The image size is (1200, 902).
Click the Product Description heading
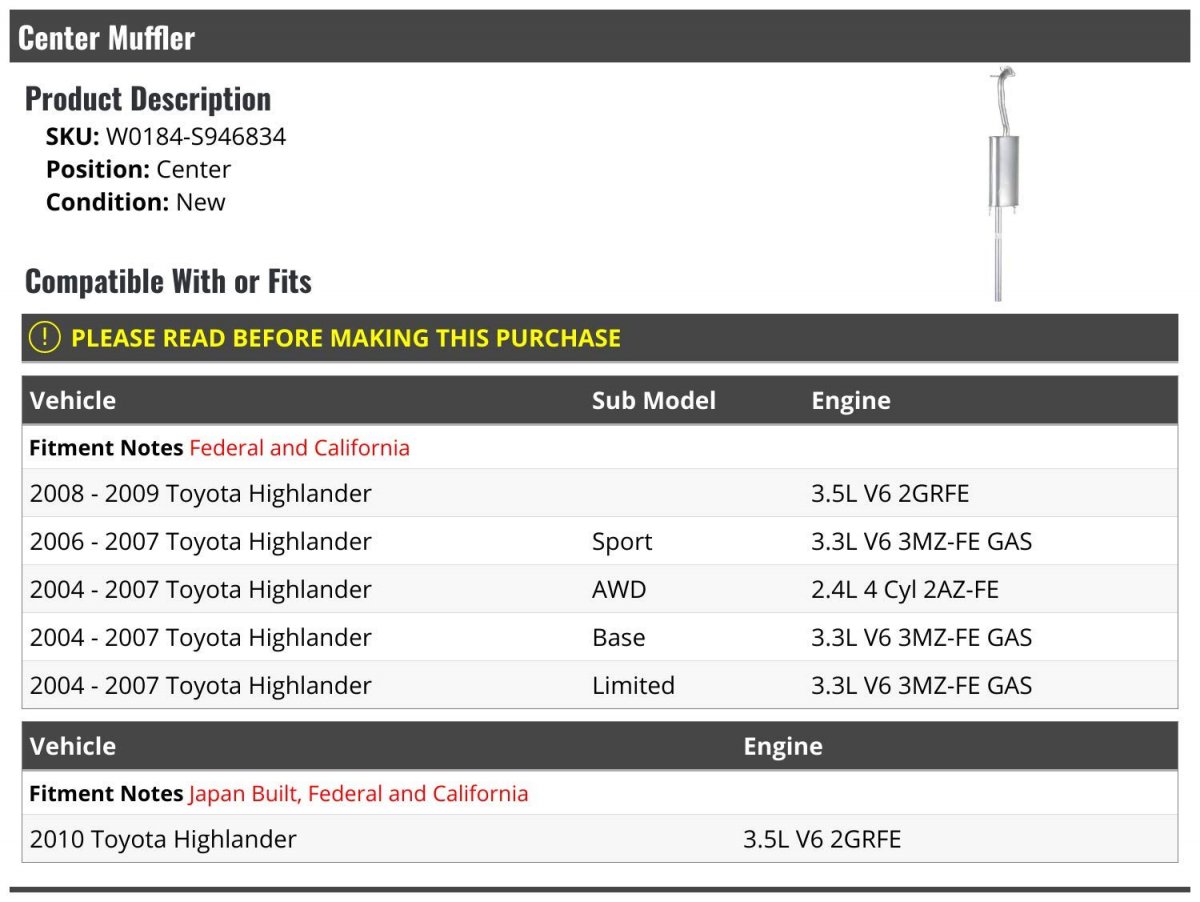point(148,99)
